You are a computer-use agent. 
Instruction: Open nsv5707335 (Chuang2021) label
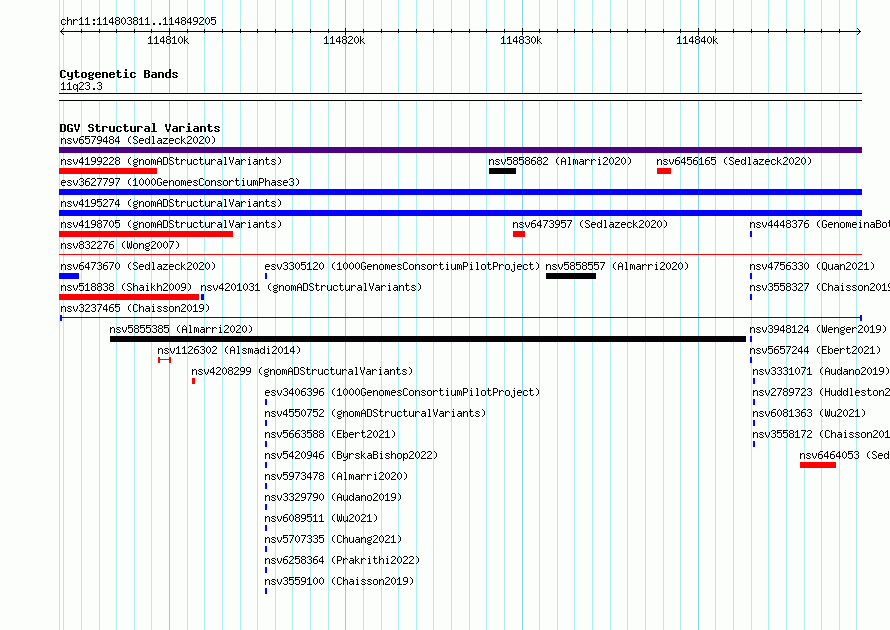click(x=333, y=539)
